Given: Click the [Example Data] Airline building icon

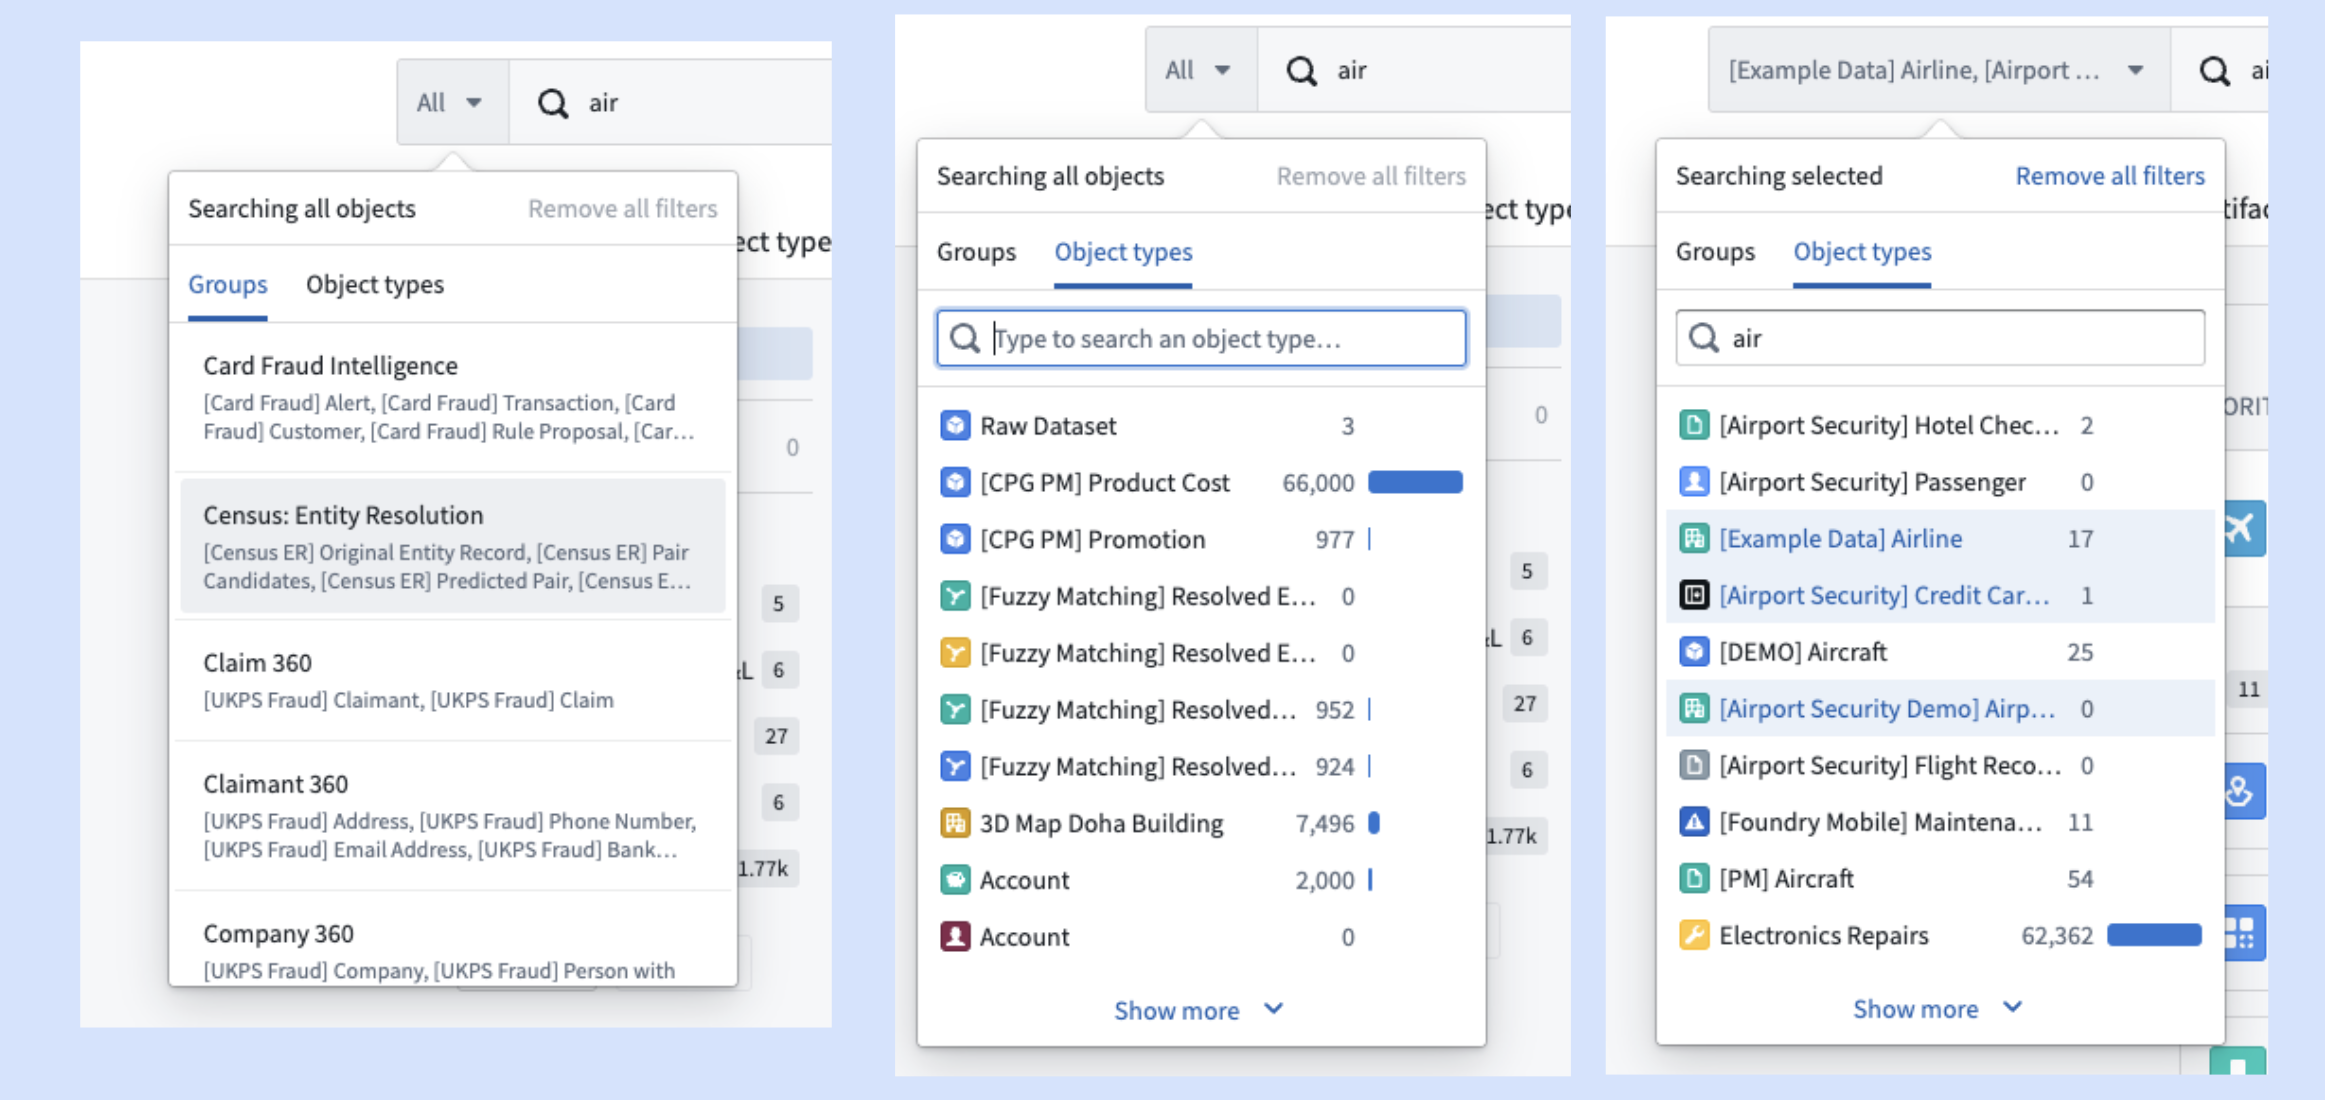Looking at the screenshot, I should pos(1694,539).
